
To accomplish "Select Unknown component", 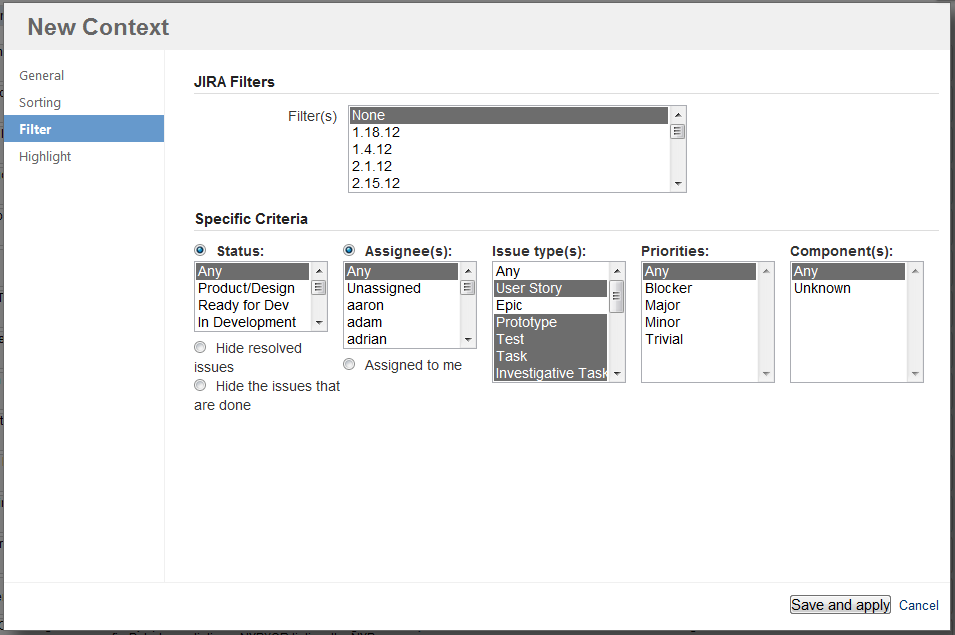I will (848, 289).
